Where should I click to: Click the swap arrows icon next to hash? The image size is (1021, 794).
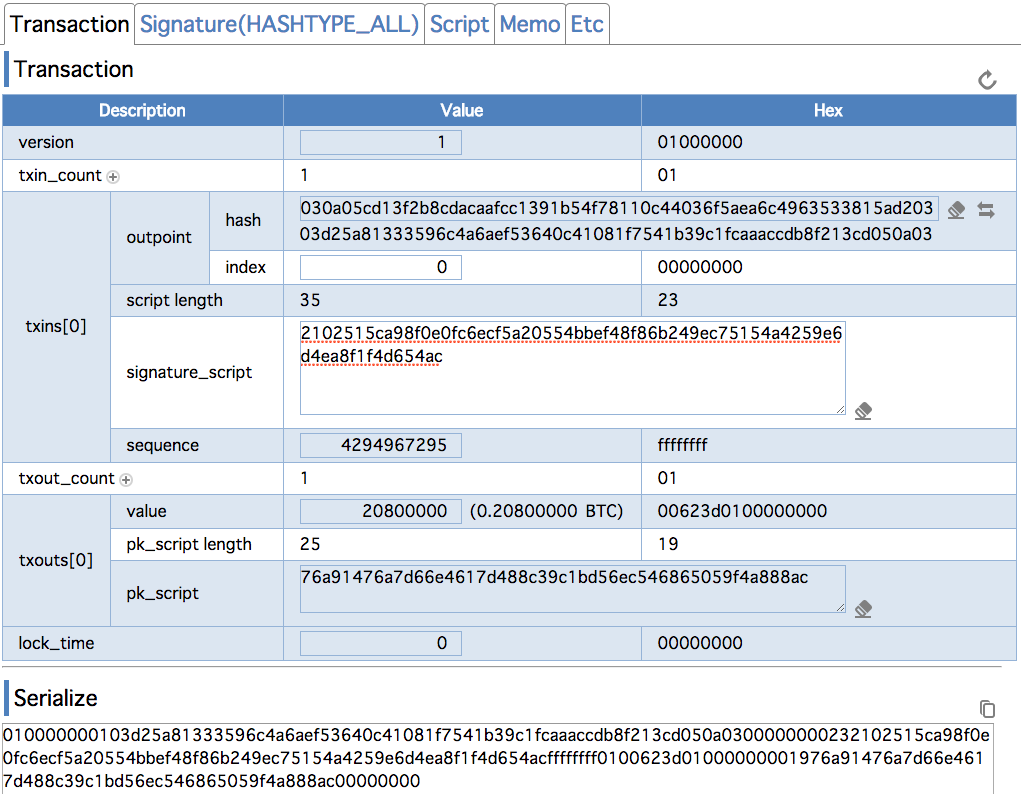tap(986, 210)
